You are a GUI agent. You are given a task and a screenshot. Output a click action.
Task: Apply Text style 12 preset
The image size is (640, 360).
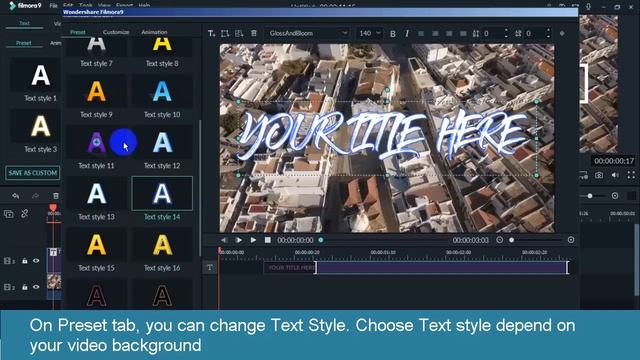click(162, 148)
